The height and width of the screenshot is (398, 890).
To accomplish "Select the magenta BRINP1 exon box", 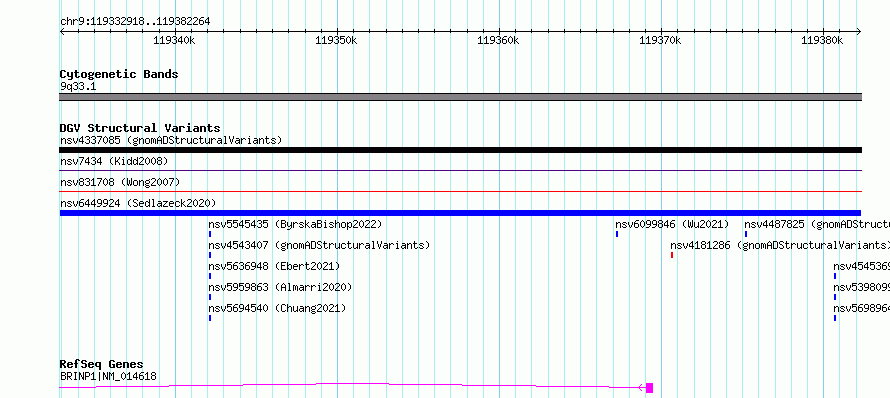I will coord(650,388).
